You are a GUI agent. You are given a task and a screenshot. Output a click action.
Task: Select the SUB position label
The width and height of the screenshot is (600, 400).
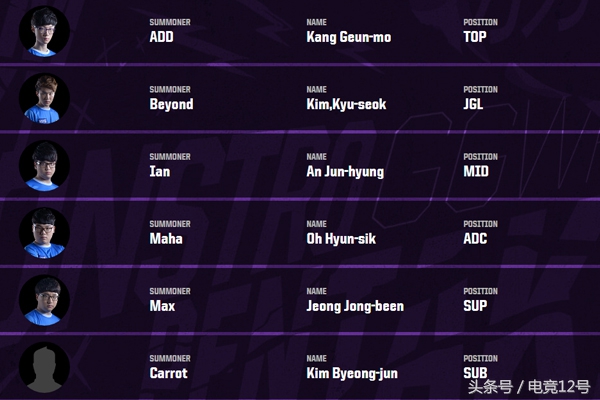pyautogui.click(x=475, y=373)
